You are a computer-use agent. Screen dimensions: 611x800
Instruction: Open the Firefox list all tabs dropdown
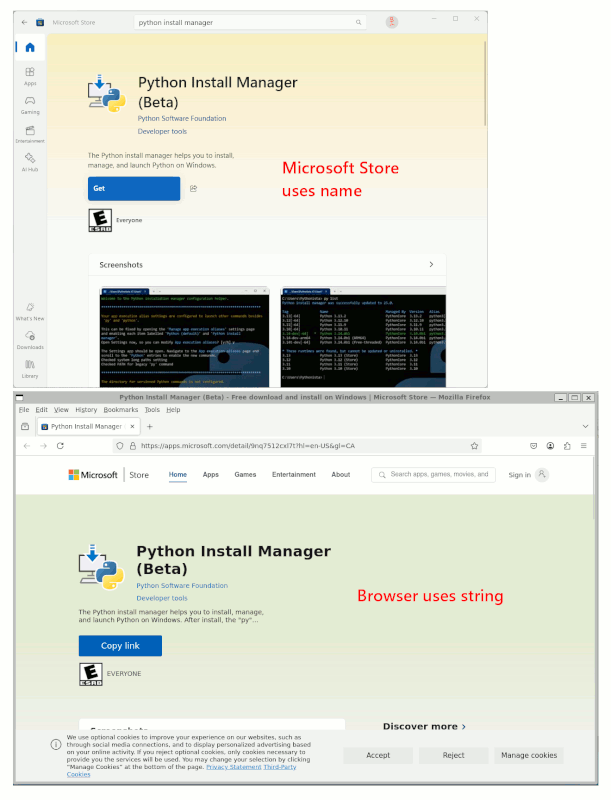(x=585, y=427)
